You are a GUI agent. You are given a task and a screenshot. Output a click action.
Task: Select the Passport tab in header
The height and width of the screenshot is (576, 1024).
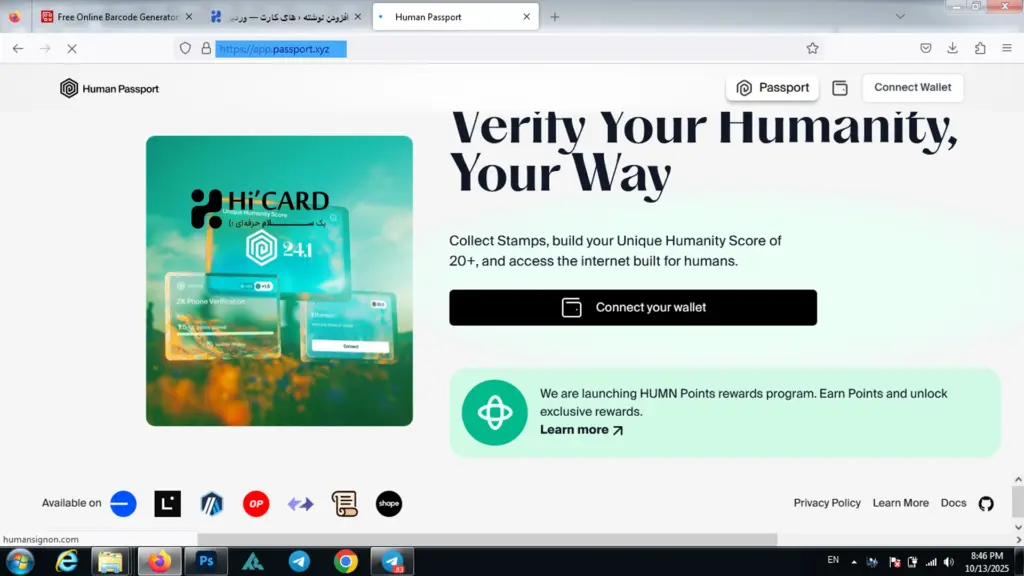point(772,88)
